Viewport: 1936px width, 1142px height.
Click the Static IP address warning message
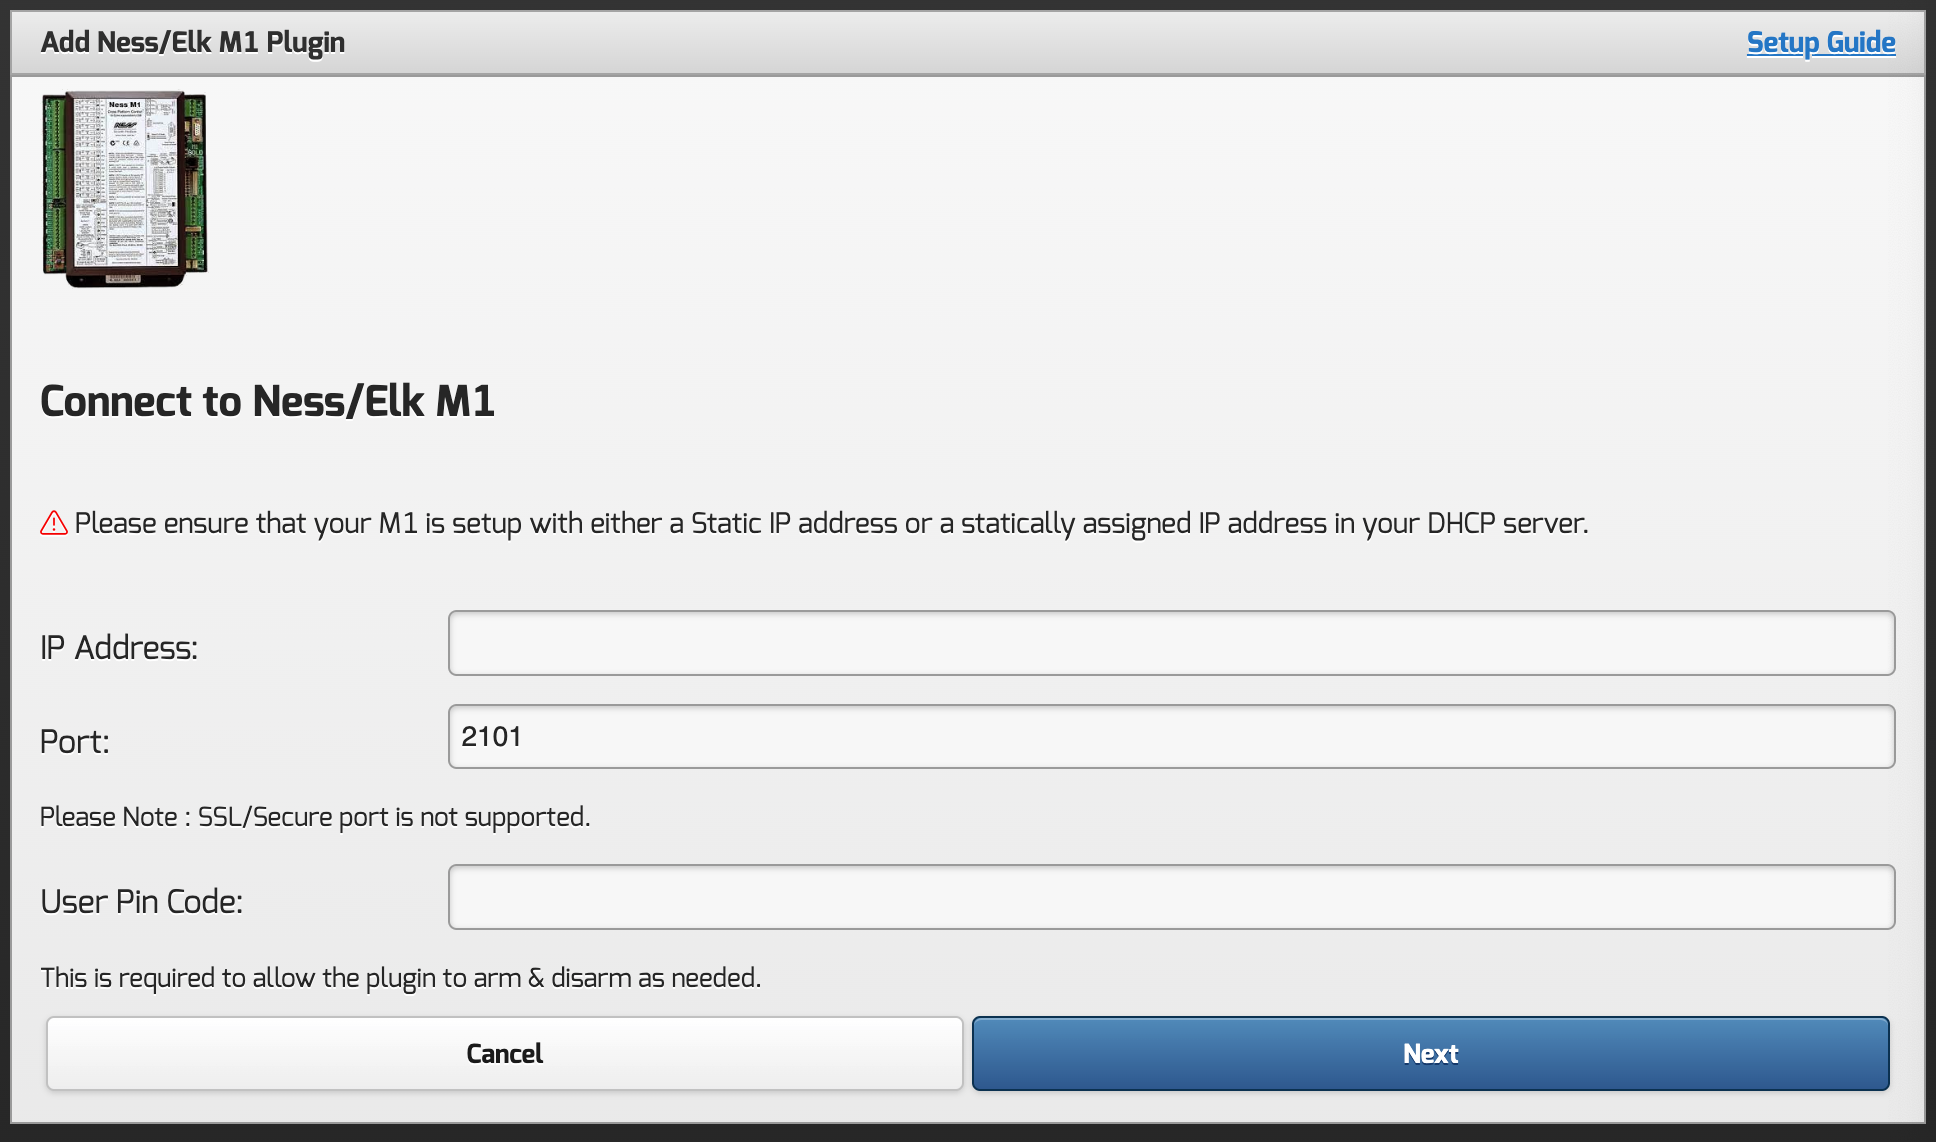[830, 523]
